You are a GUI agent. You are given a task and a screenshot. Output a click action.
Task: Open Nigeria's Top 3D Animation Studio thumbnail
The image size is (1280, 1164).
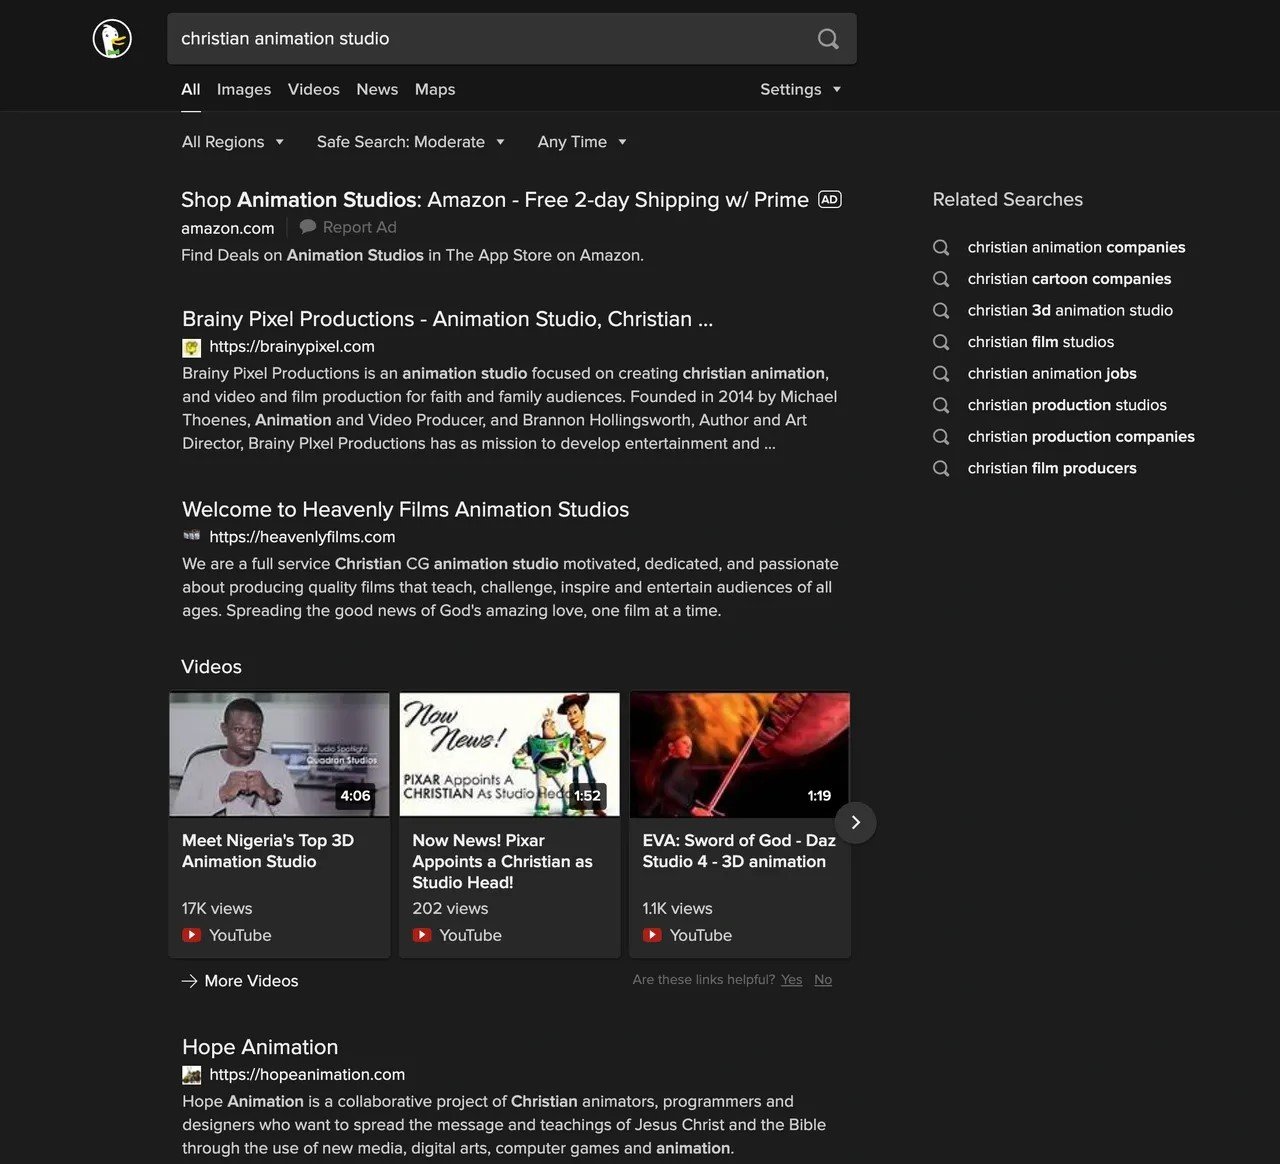[x=279, y=755]
